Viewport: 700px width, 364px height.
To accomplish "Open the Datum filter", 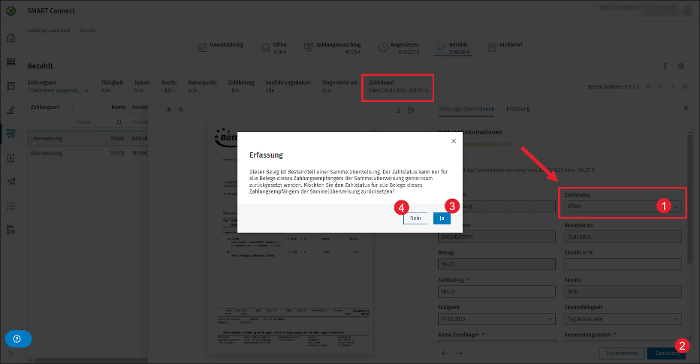I will point(142,86).
